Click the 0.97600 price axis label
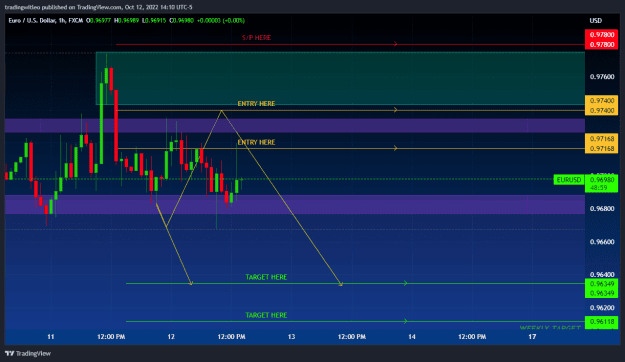The width and height of the screenshot is (625, 362). [602, 77]
